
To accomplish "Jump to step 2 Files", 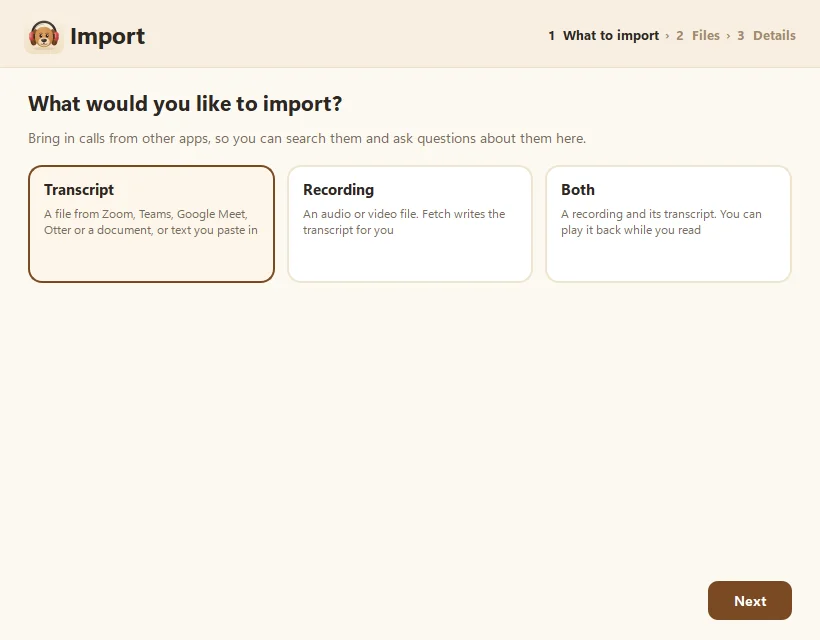I will click(x=698, y=36).
